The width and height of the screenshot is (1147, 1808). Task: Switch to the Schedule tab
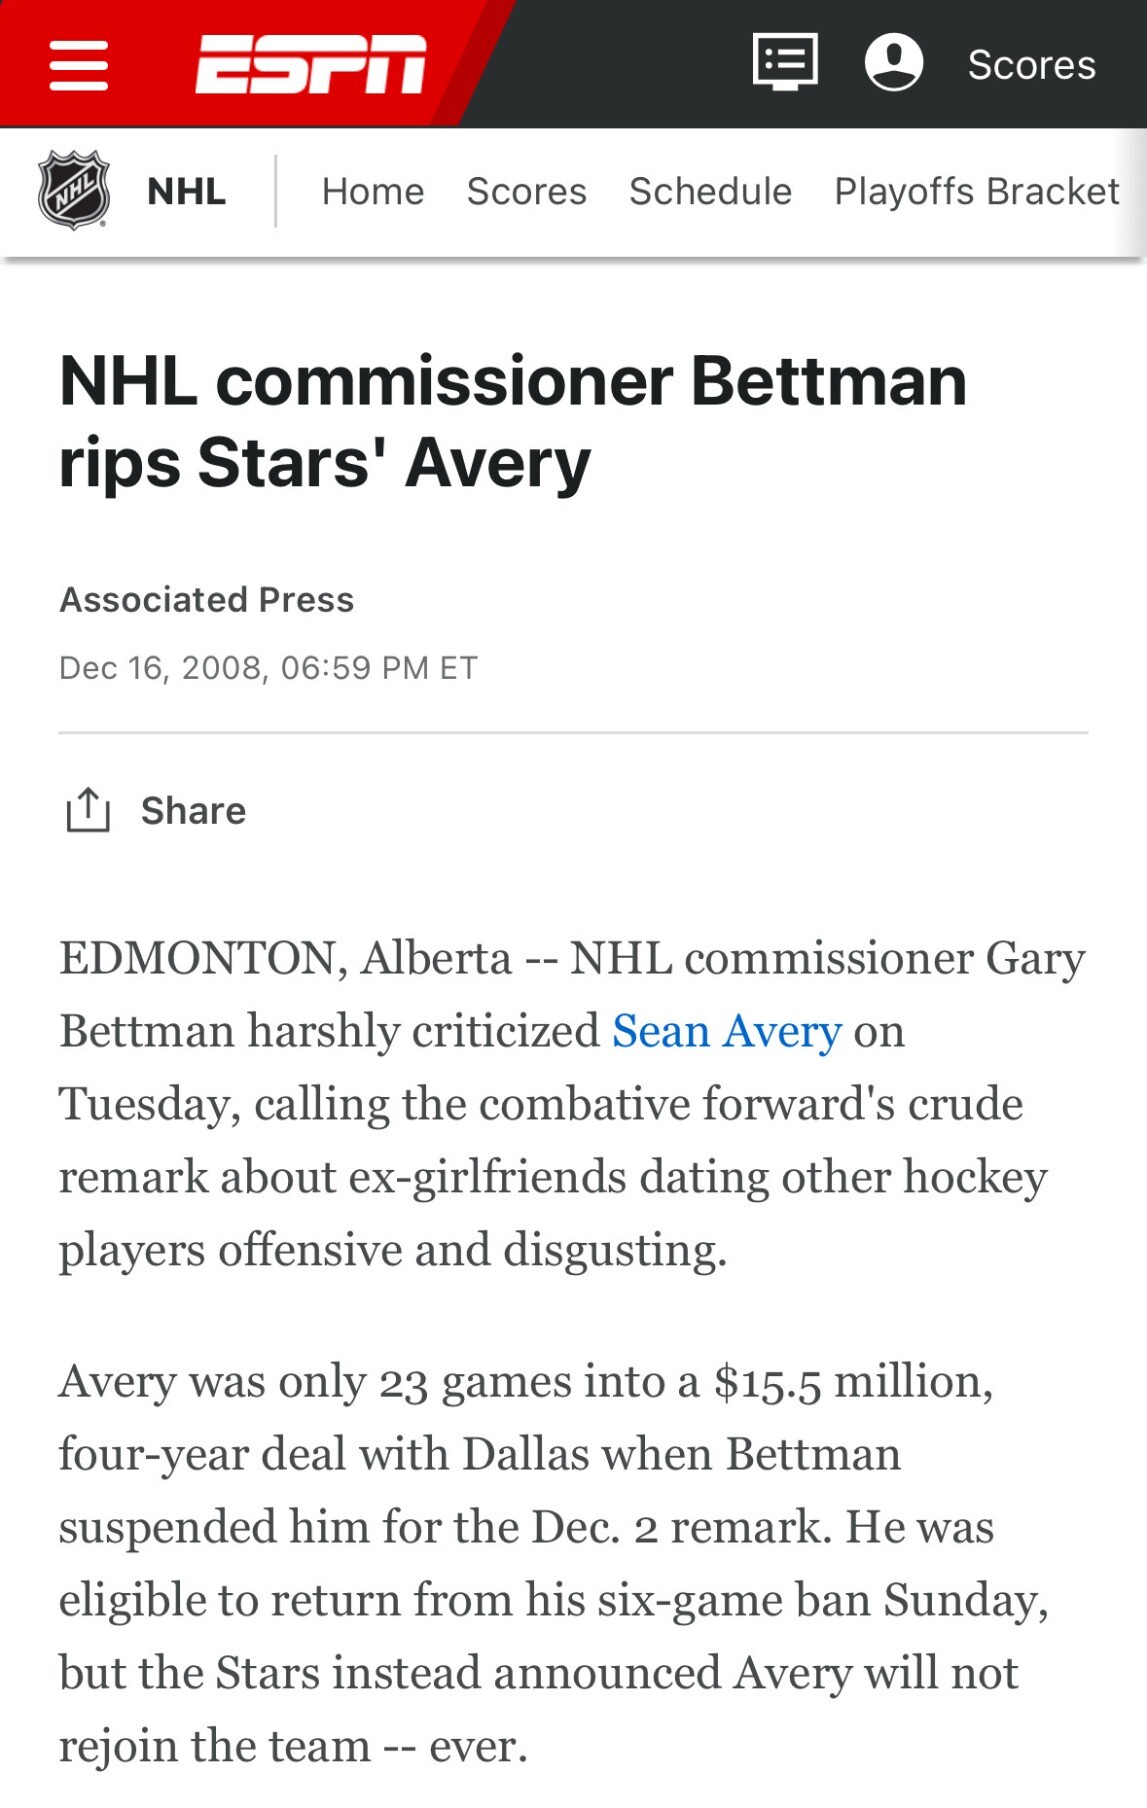[x=710, y=191]
